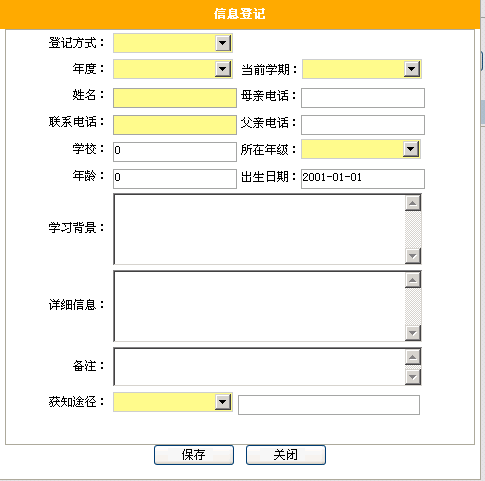485x481 pixels.
Task: Click the 年龄 input field
Action: tap(175, 179)
